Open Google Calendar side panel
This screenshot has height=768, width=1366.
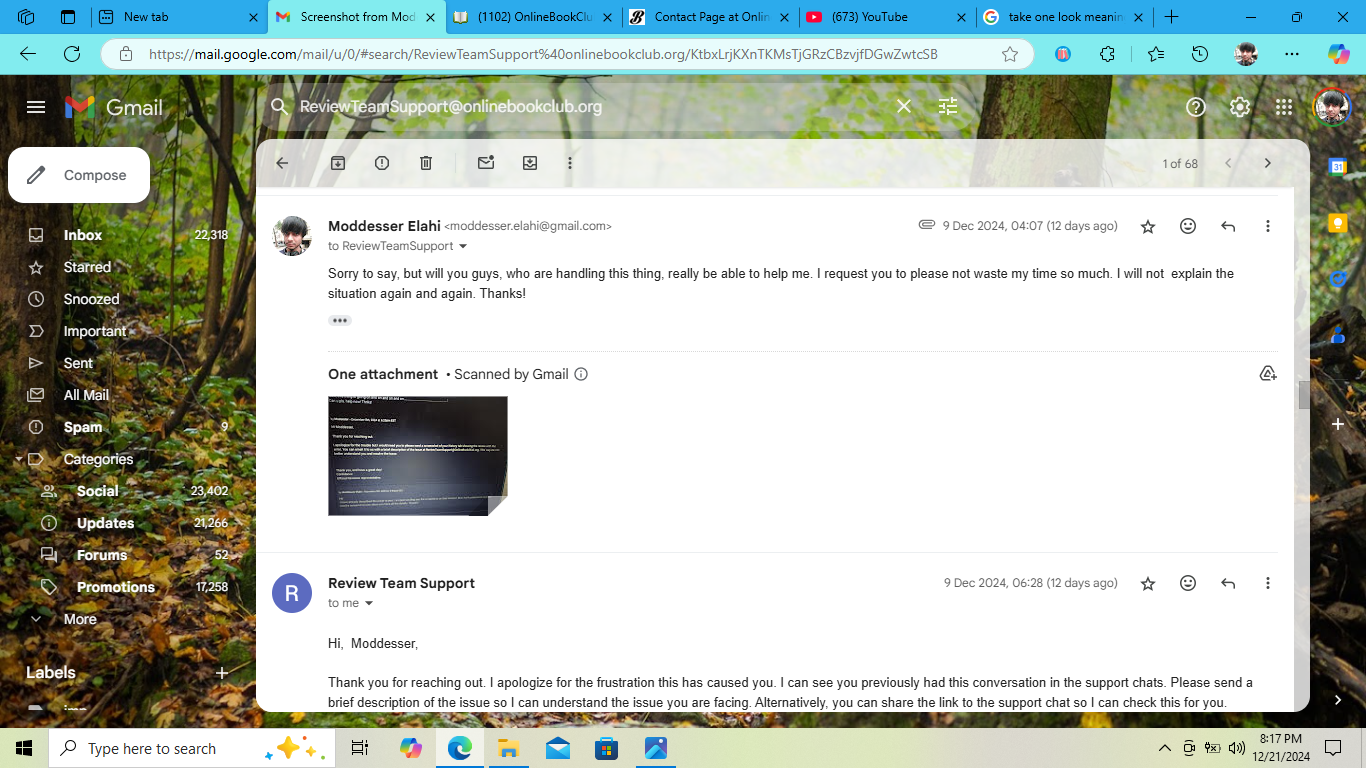[1338, 167]
